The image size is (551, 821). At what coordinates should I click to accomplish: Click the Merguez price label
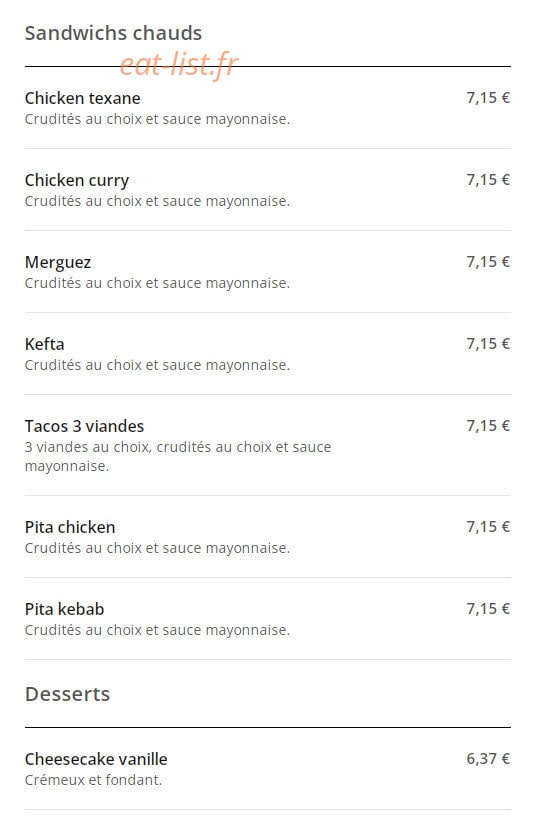pos(488,262)
